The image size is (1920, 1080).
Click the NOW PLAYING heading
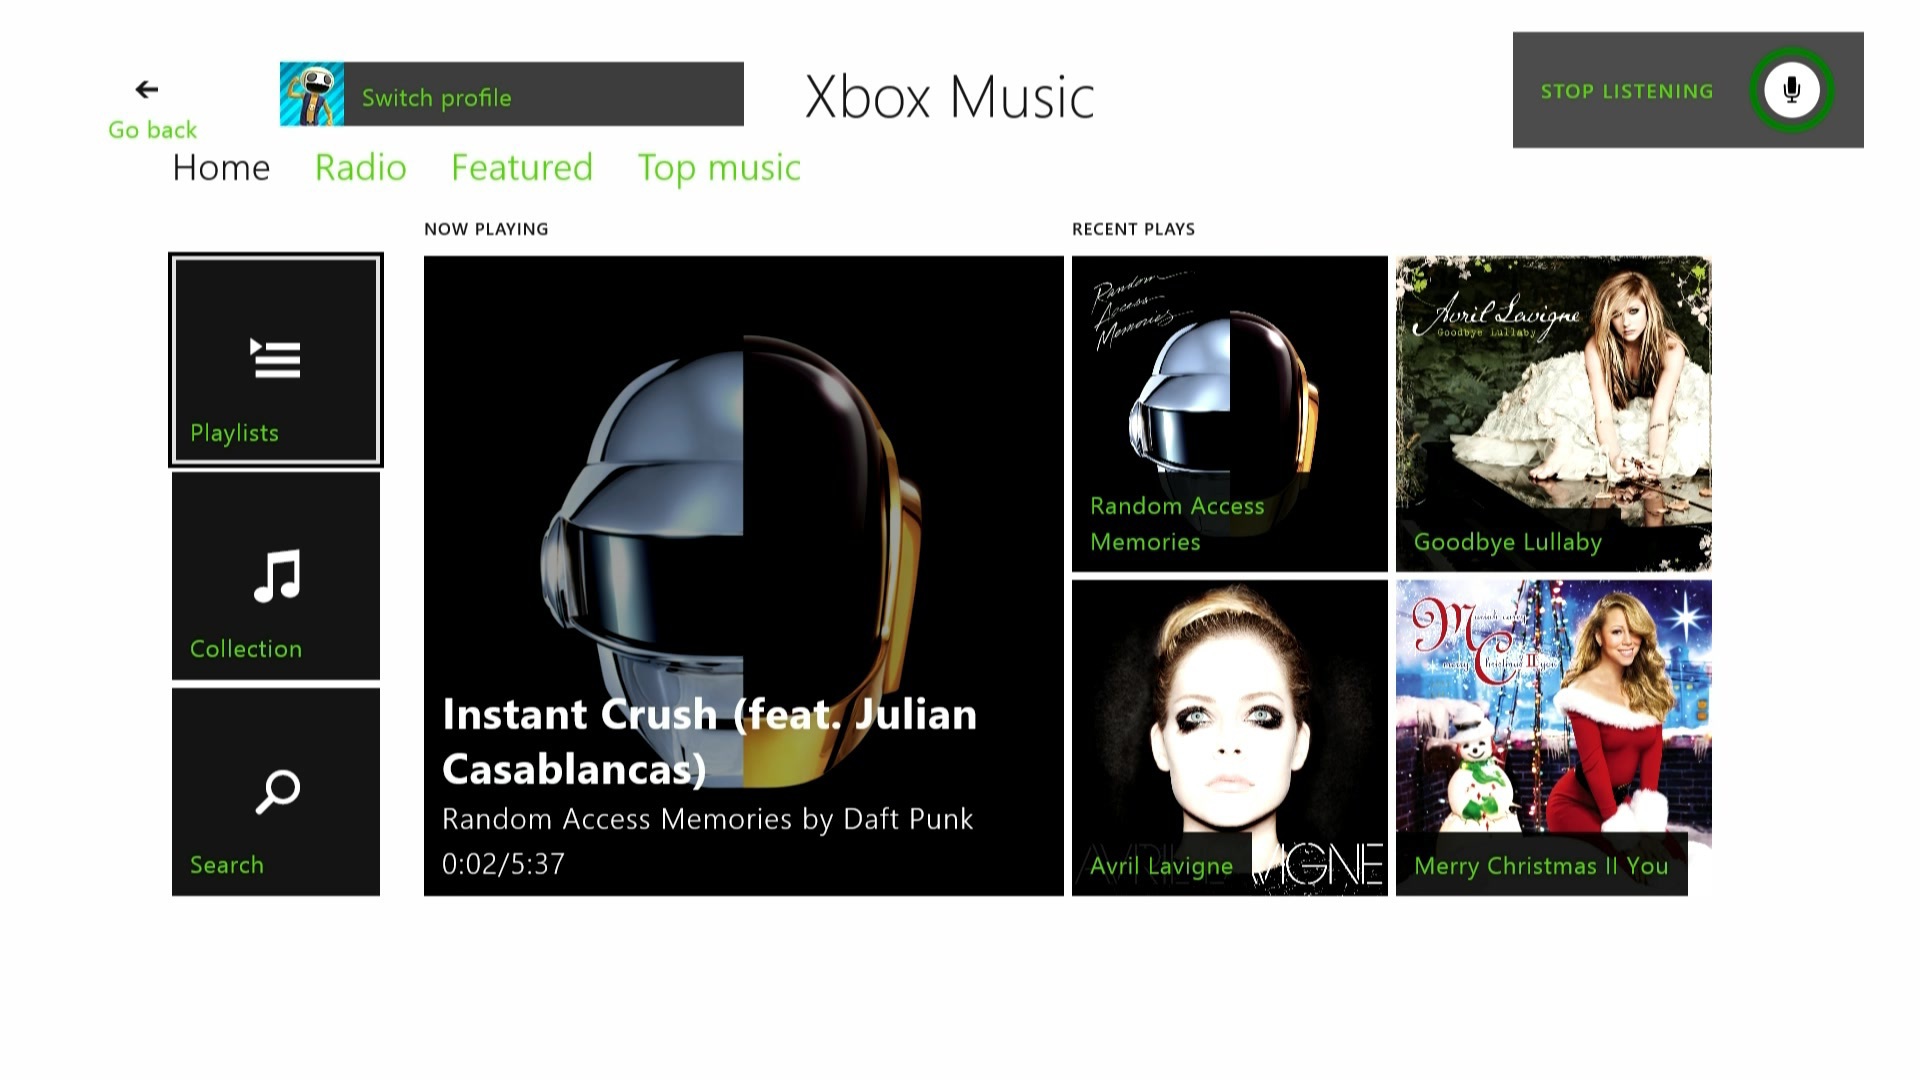tap(486, 229)
